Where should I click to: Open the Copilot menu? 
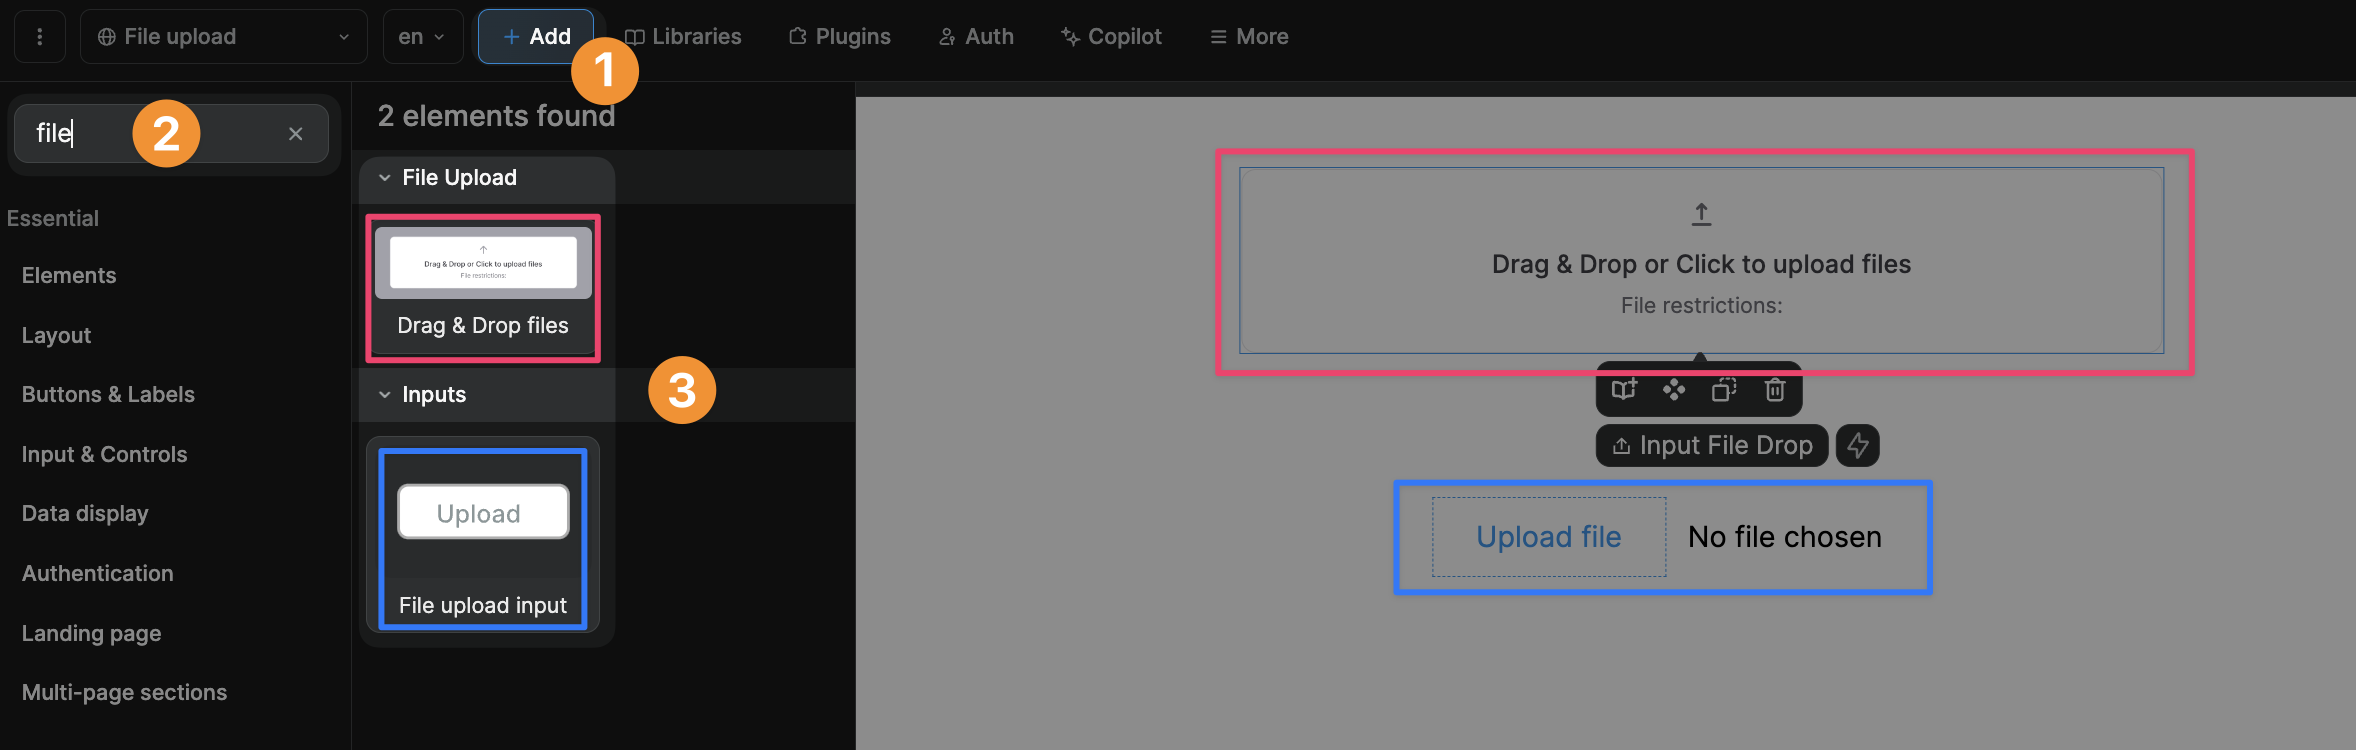click(x=1112, y=36)
